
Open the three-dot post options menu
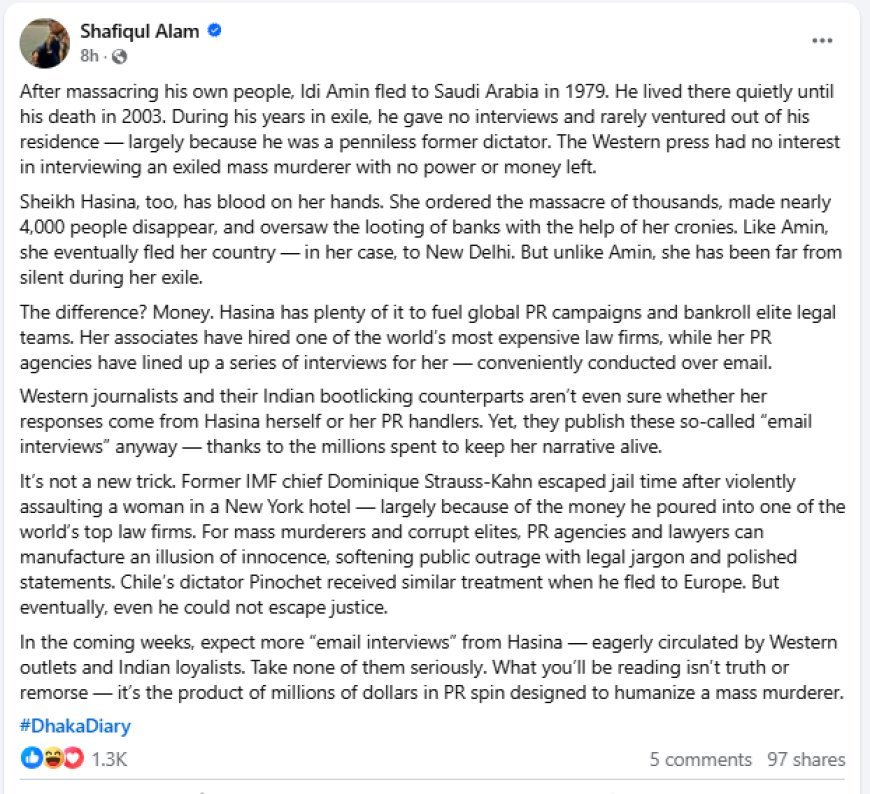pos(822,41)
